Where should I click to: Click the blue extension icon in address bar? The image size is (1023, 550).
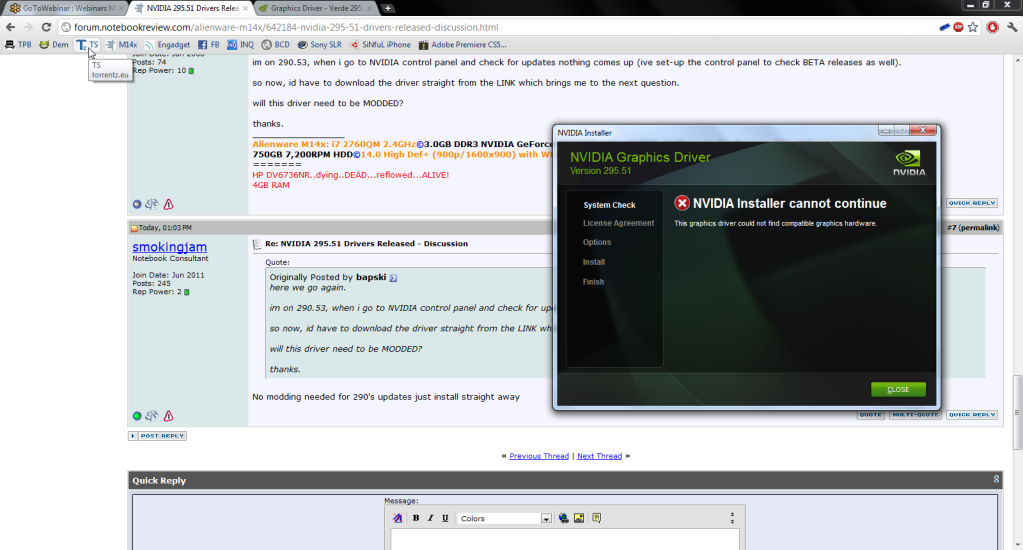pyautogui.click(x=944, y=27)
